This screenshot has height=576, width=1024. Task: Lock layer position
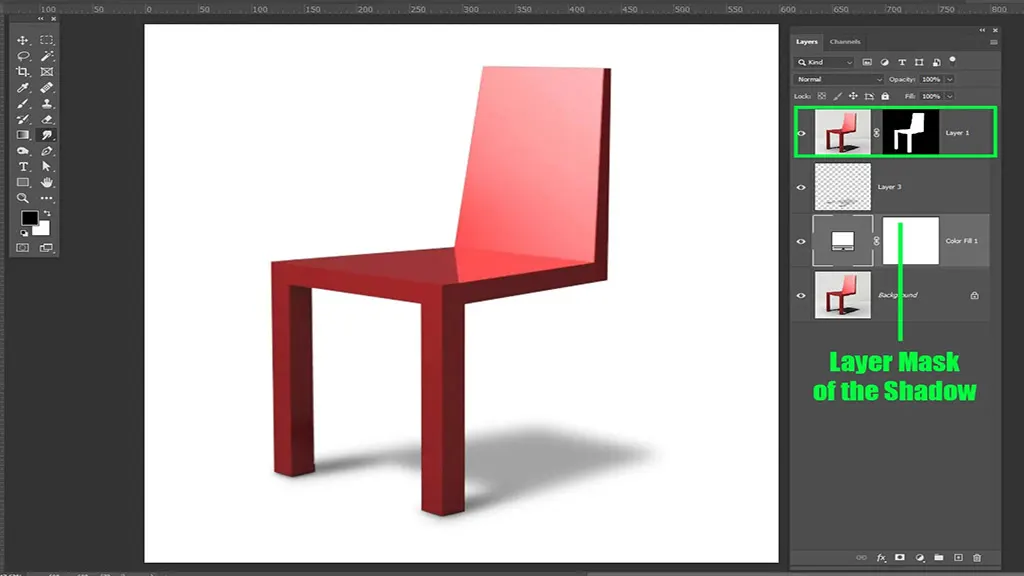click(853, 96)
